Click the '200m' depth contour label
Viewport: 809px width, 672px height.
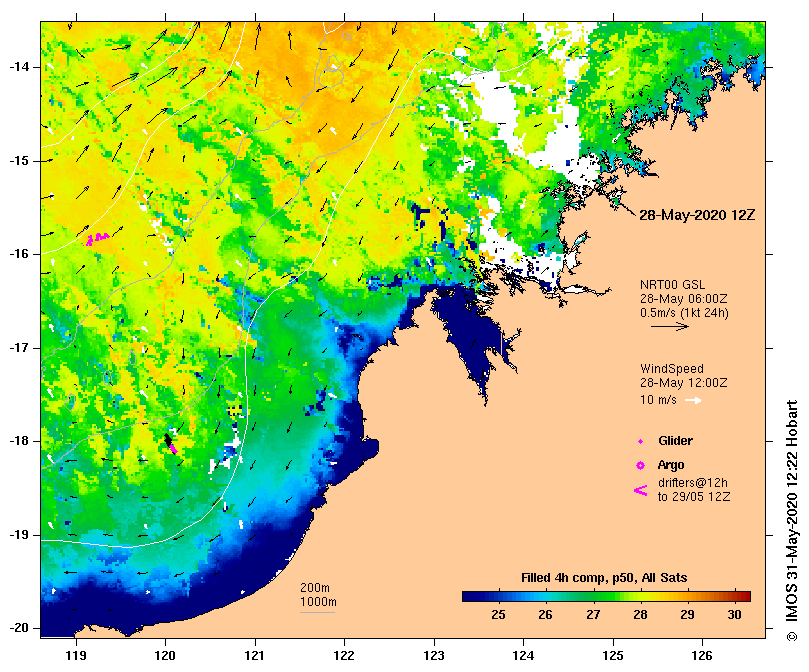pyautogui.click(x=315, y=588)
